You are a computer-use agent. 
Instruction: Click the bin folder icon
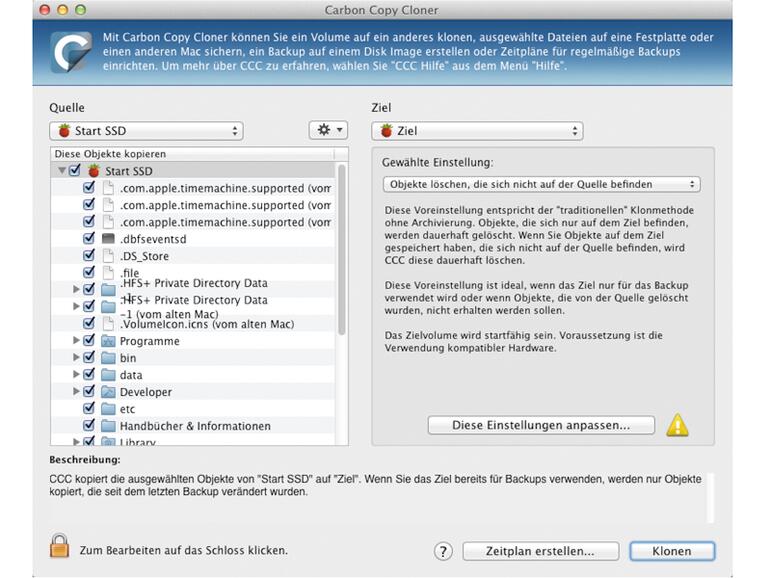click(x=108, y=358)
